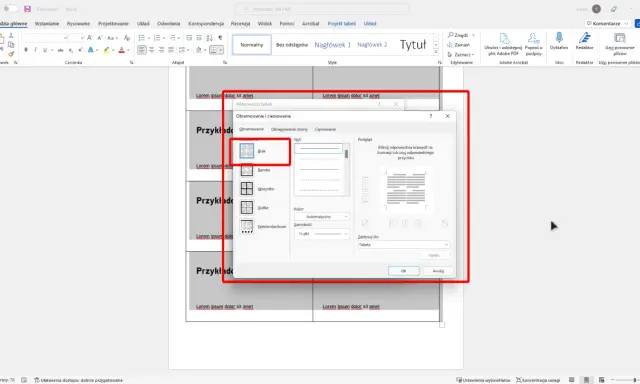The height and width of the screenshot is (384, 640).
Task: Toggle Italic formatting in ribbon
Action: click(x=36, y=50)
